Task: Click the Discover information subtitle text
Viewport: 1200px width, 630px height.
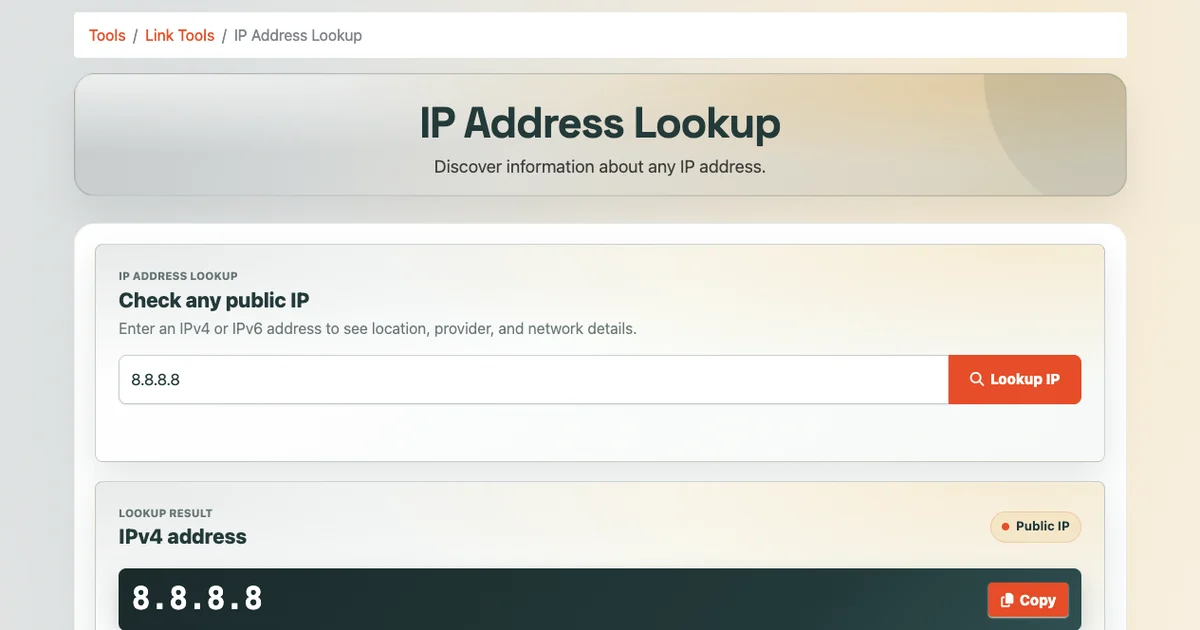Action: [x=600, y=167]
